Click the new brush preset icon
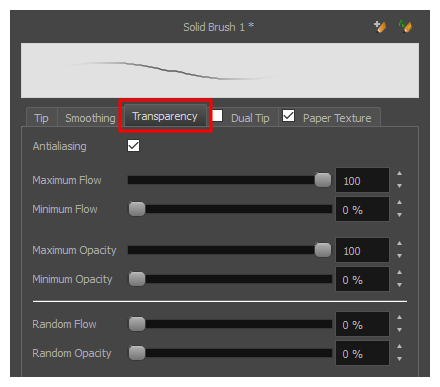 click(x=380, y=26)
